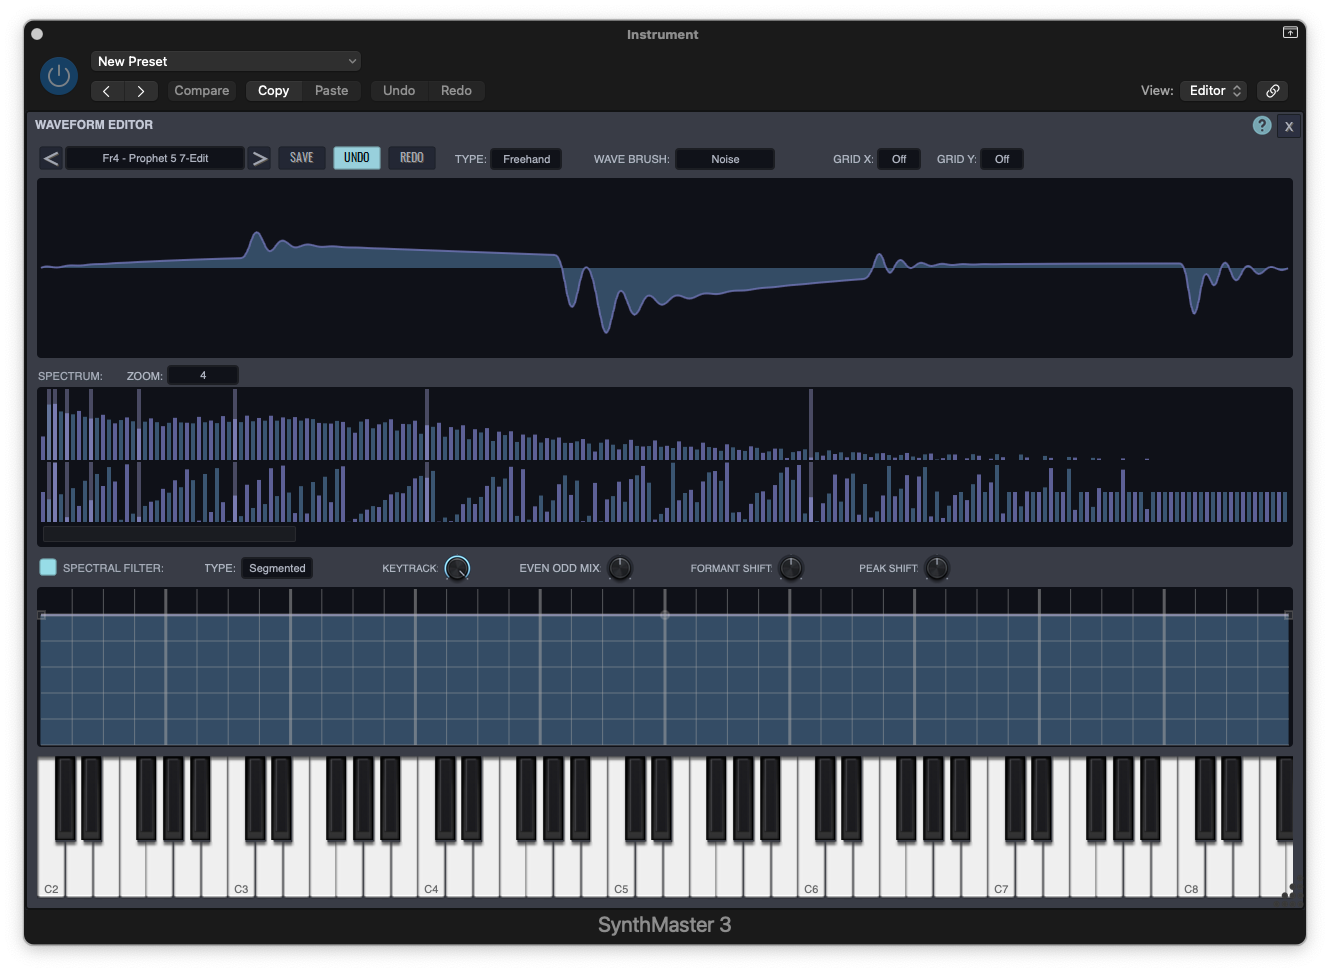Image resolution: width=1330 pixels, height=973 pixels.
Task: Save the waveform with SAVE button
Action: pos(301,158)
